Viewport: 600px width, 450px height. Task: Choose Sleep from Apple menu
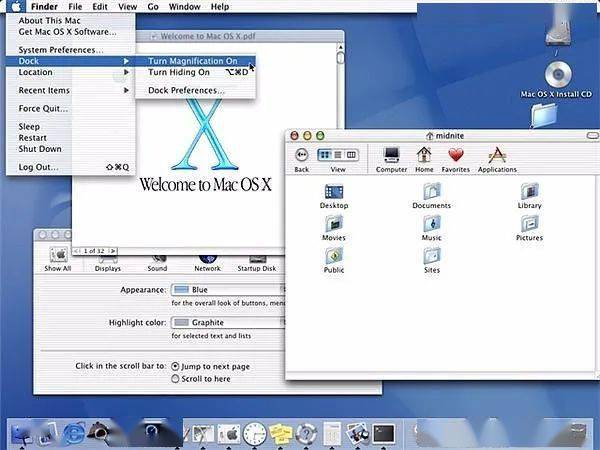coord(70,127)
